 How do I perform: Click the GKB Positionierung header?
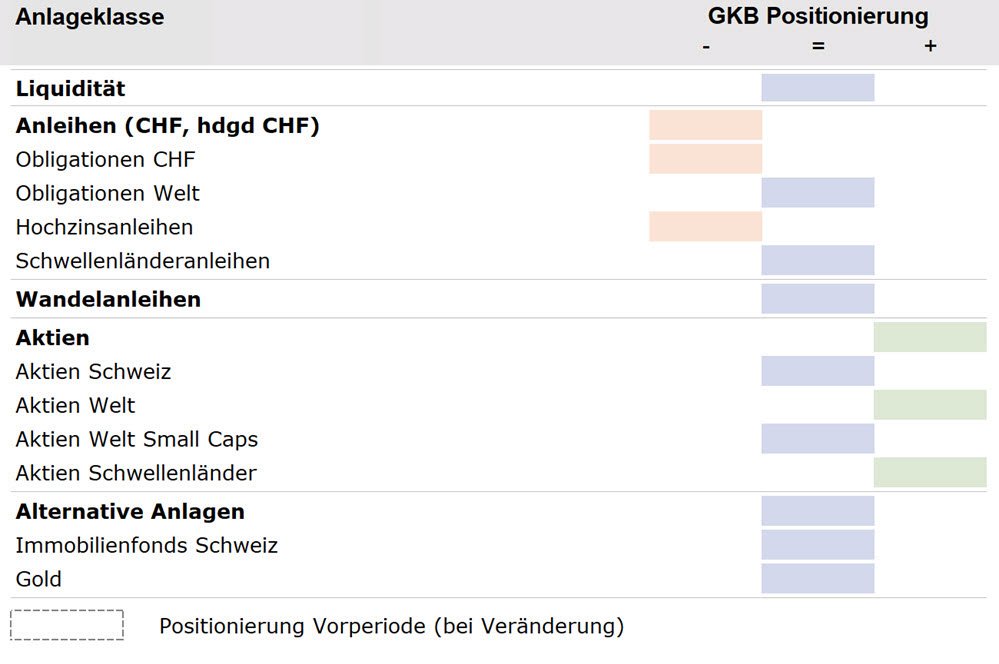818,17
